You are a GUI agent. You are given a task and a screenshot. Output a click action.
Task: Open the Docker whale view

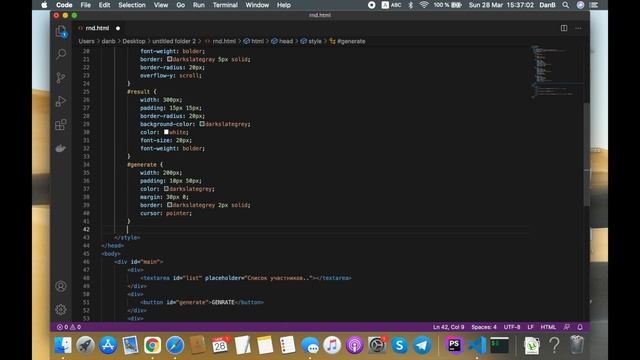(61, 148)
